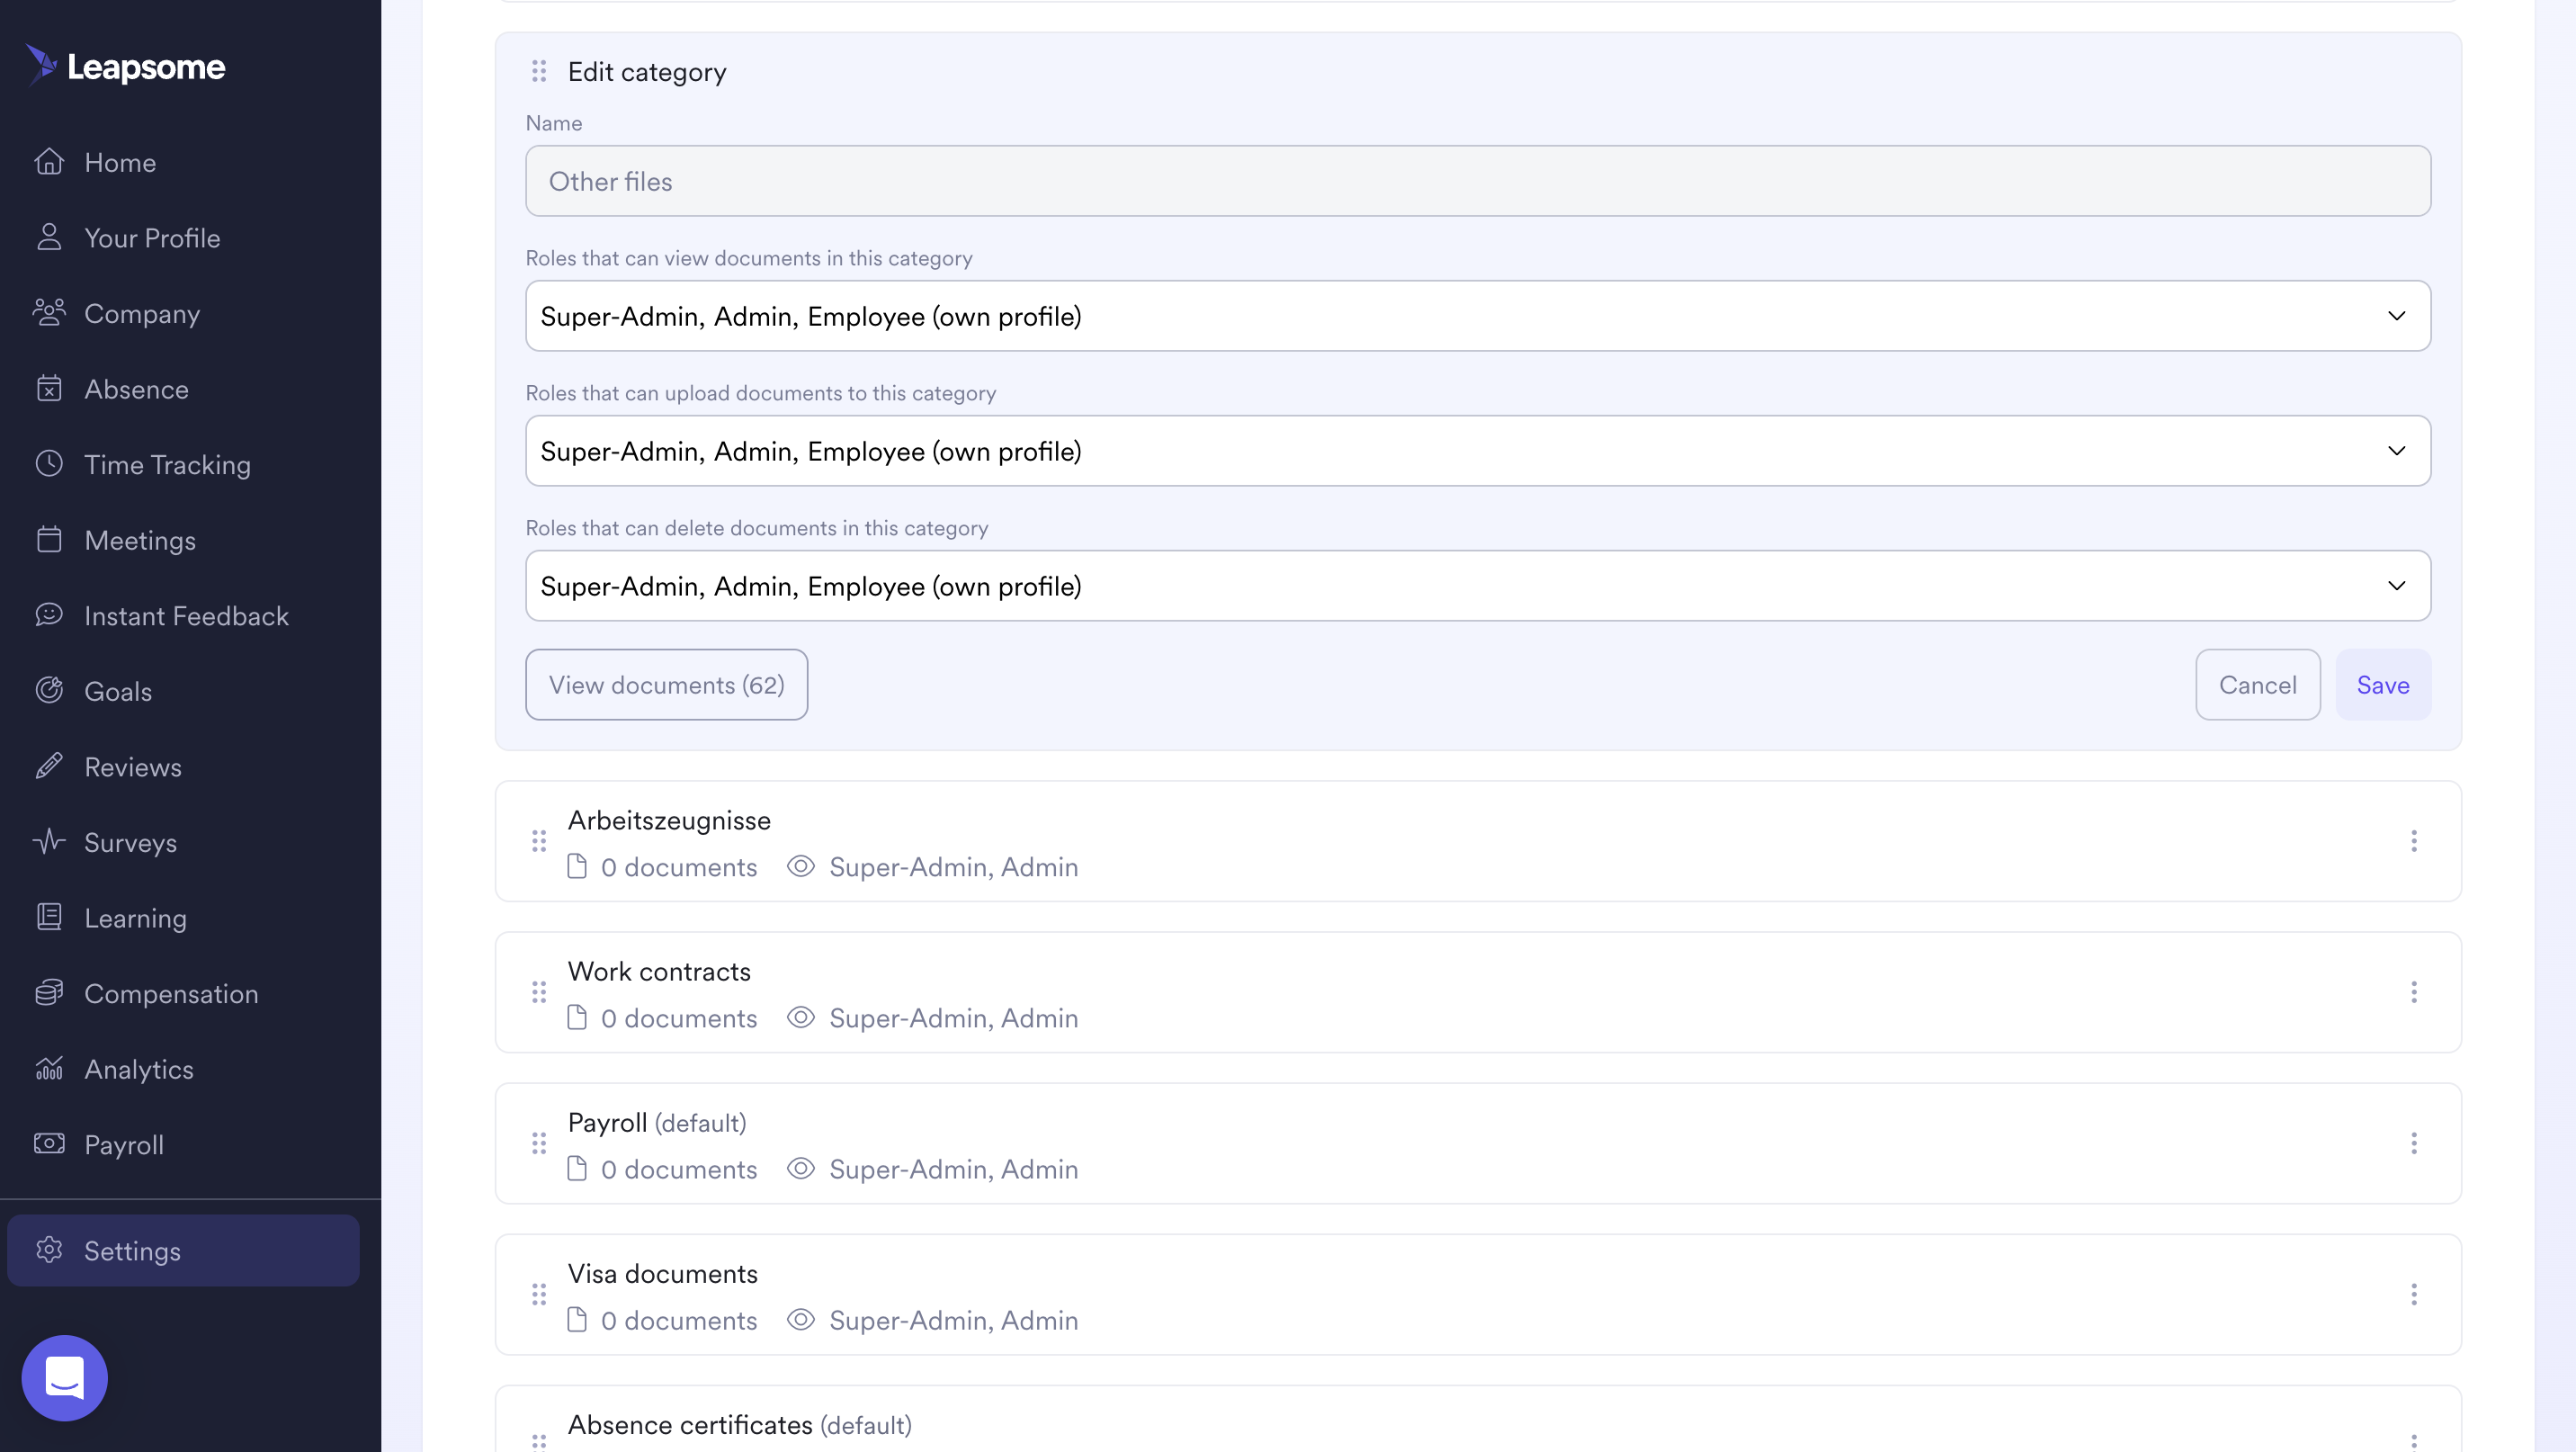Save the category changes
Image resolution: width=2576 pixels, height=1452 pixels.
pos(2383,685)
